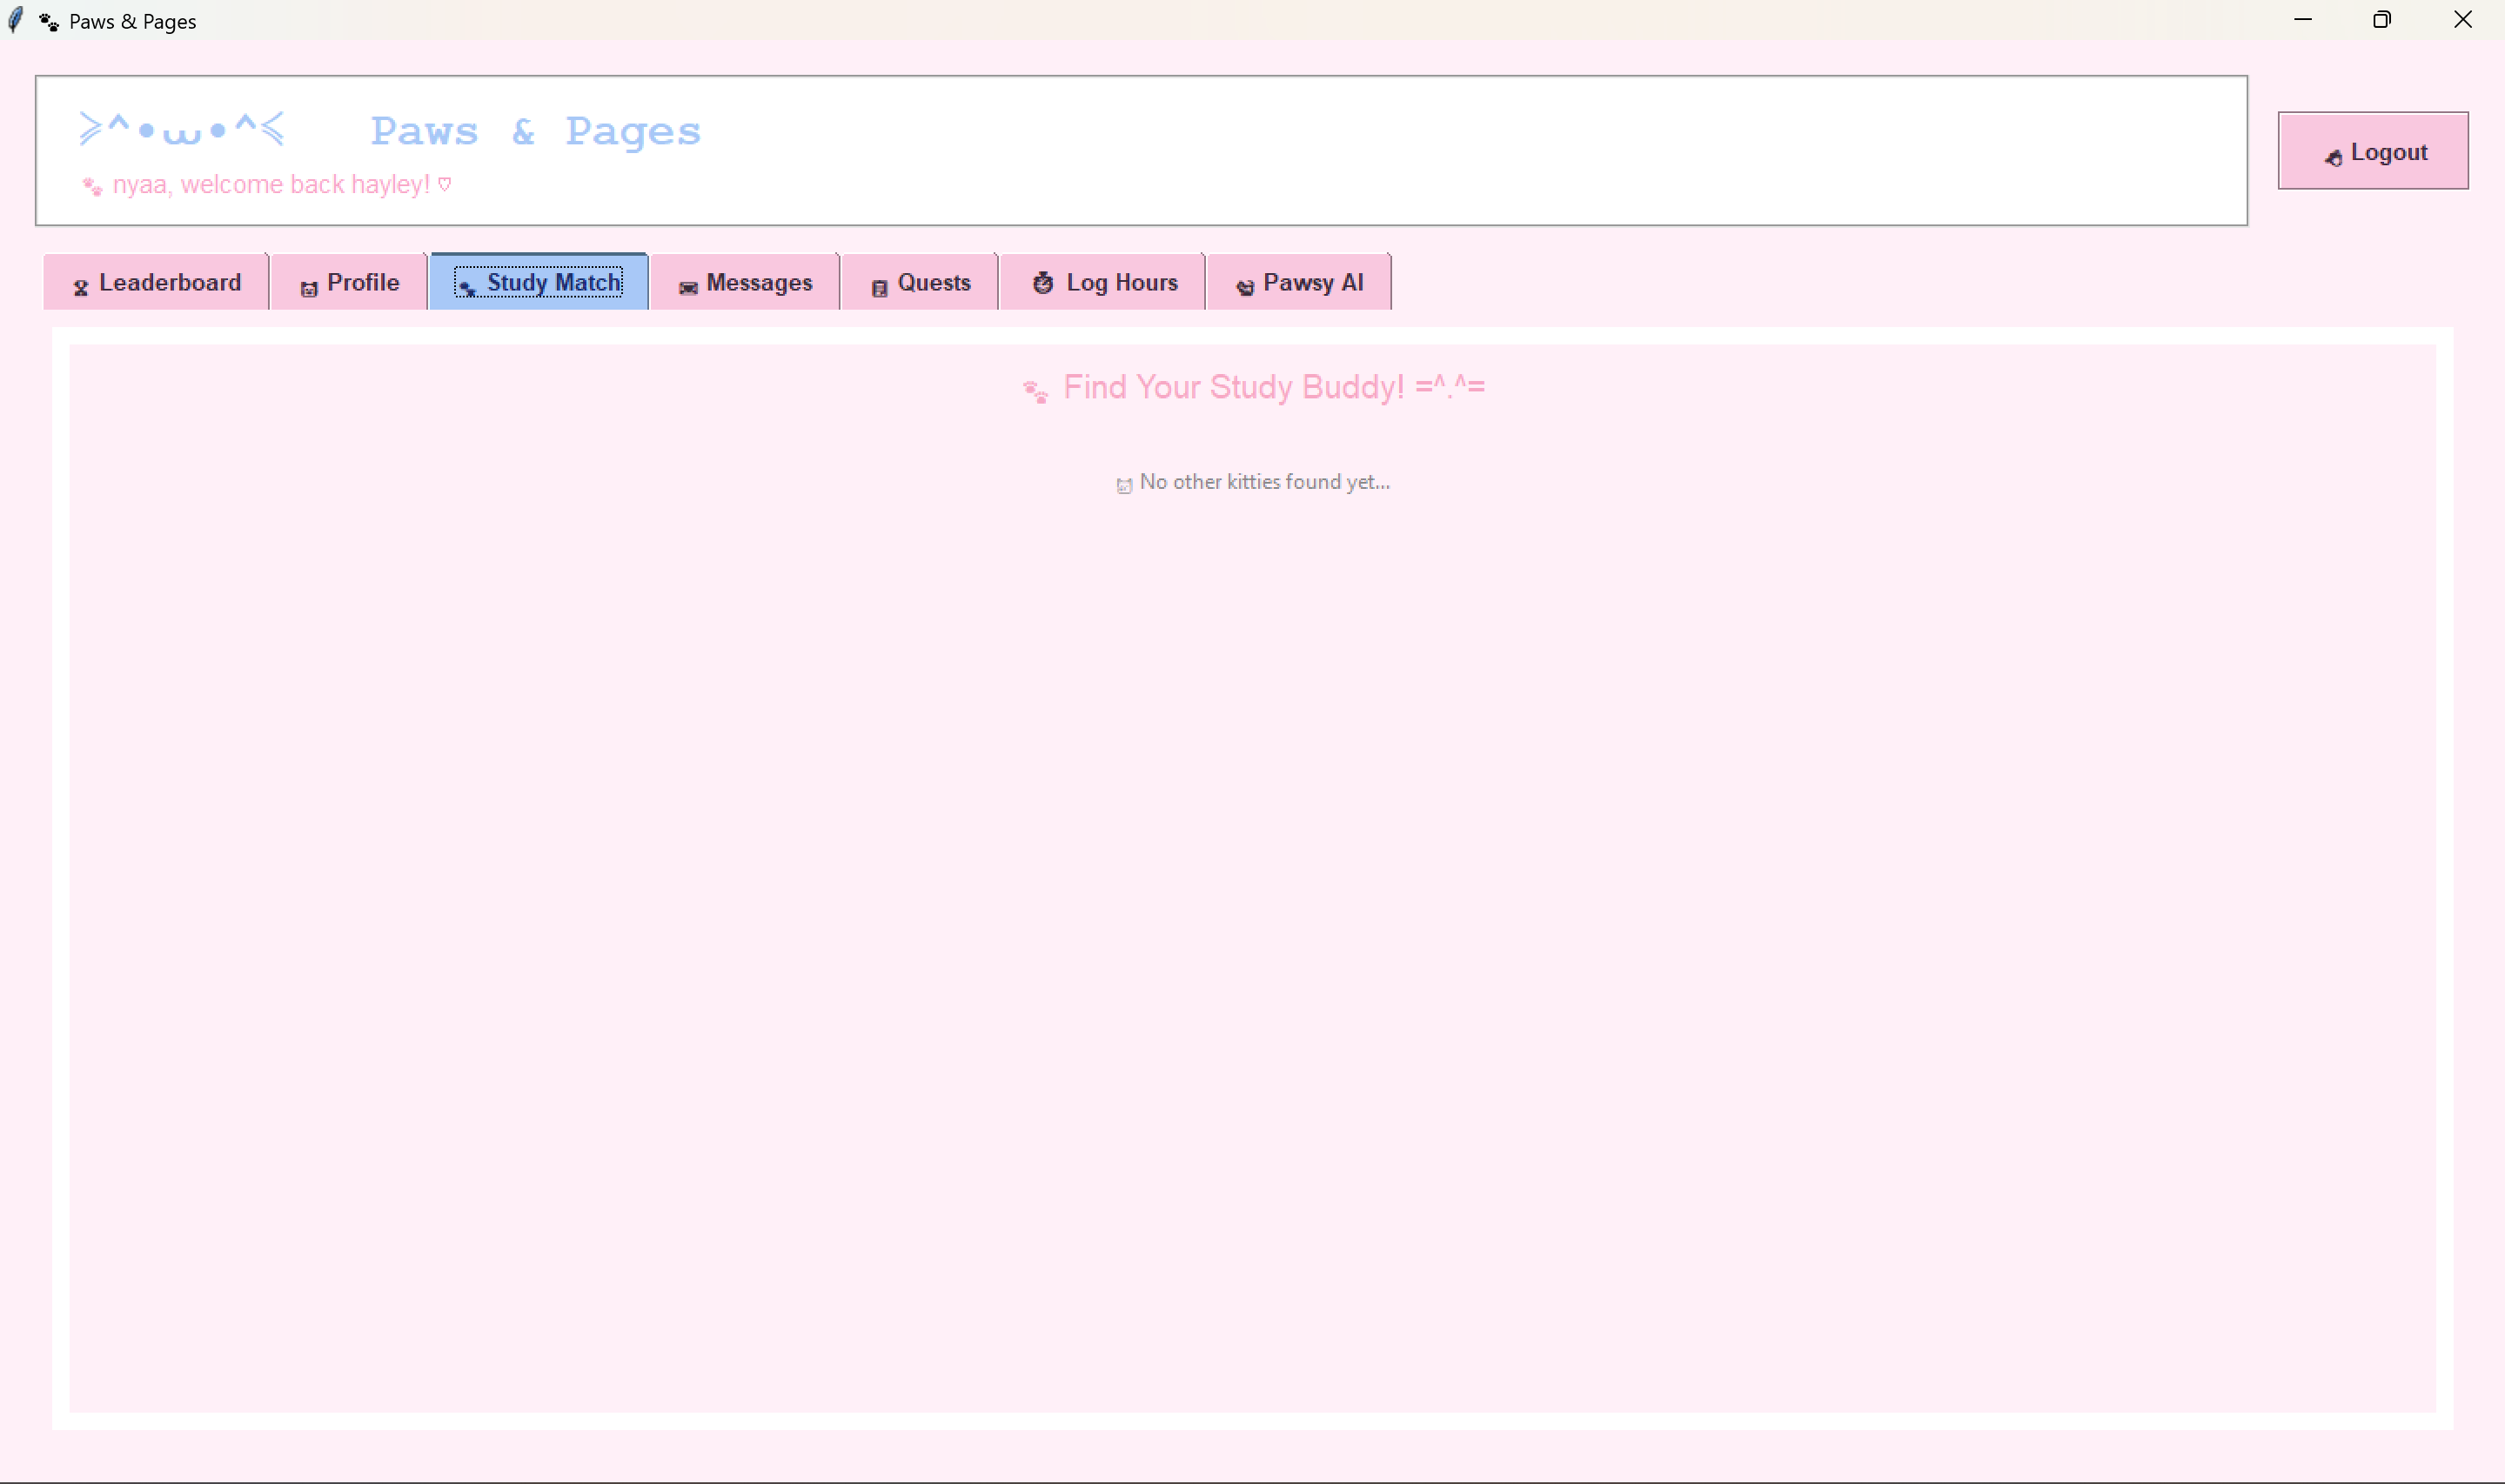Screen dimensions: 2505x1484
Task: Click the trophy icon on Leaderboard tab
Action: pyautogui.click(x=81, y=288)
